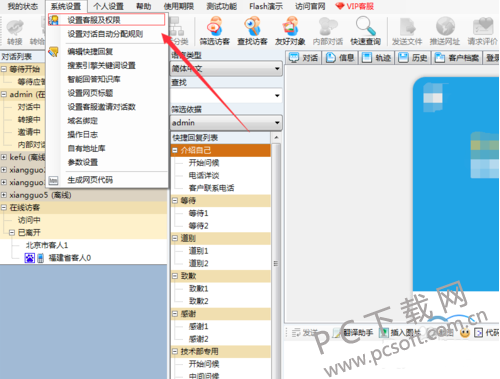Open the 查找 dropdown field

pyautogui.click(x=226, y=96)
